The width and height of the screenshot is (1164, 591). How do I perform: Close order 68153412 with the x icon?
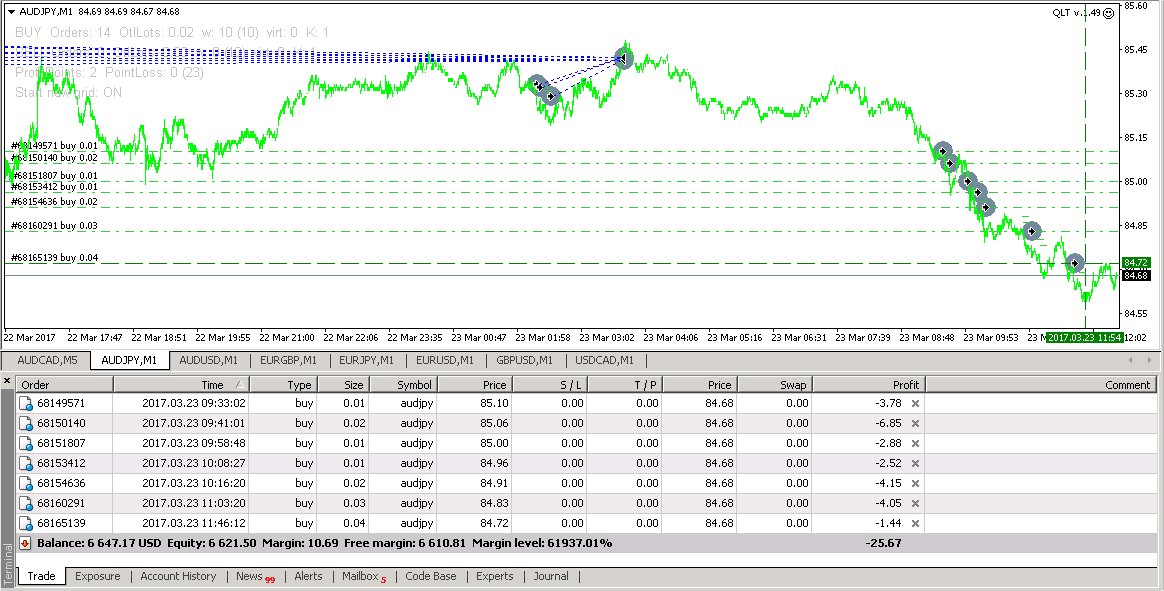pos(915,463)
